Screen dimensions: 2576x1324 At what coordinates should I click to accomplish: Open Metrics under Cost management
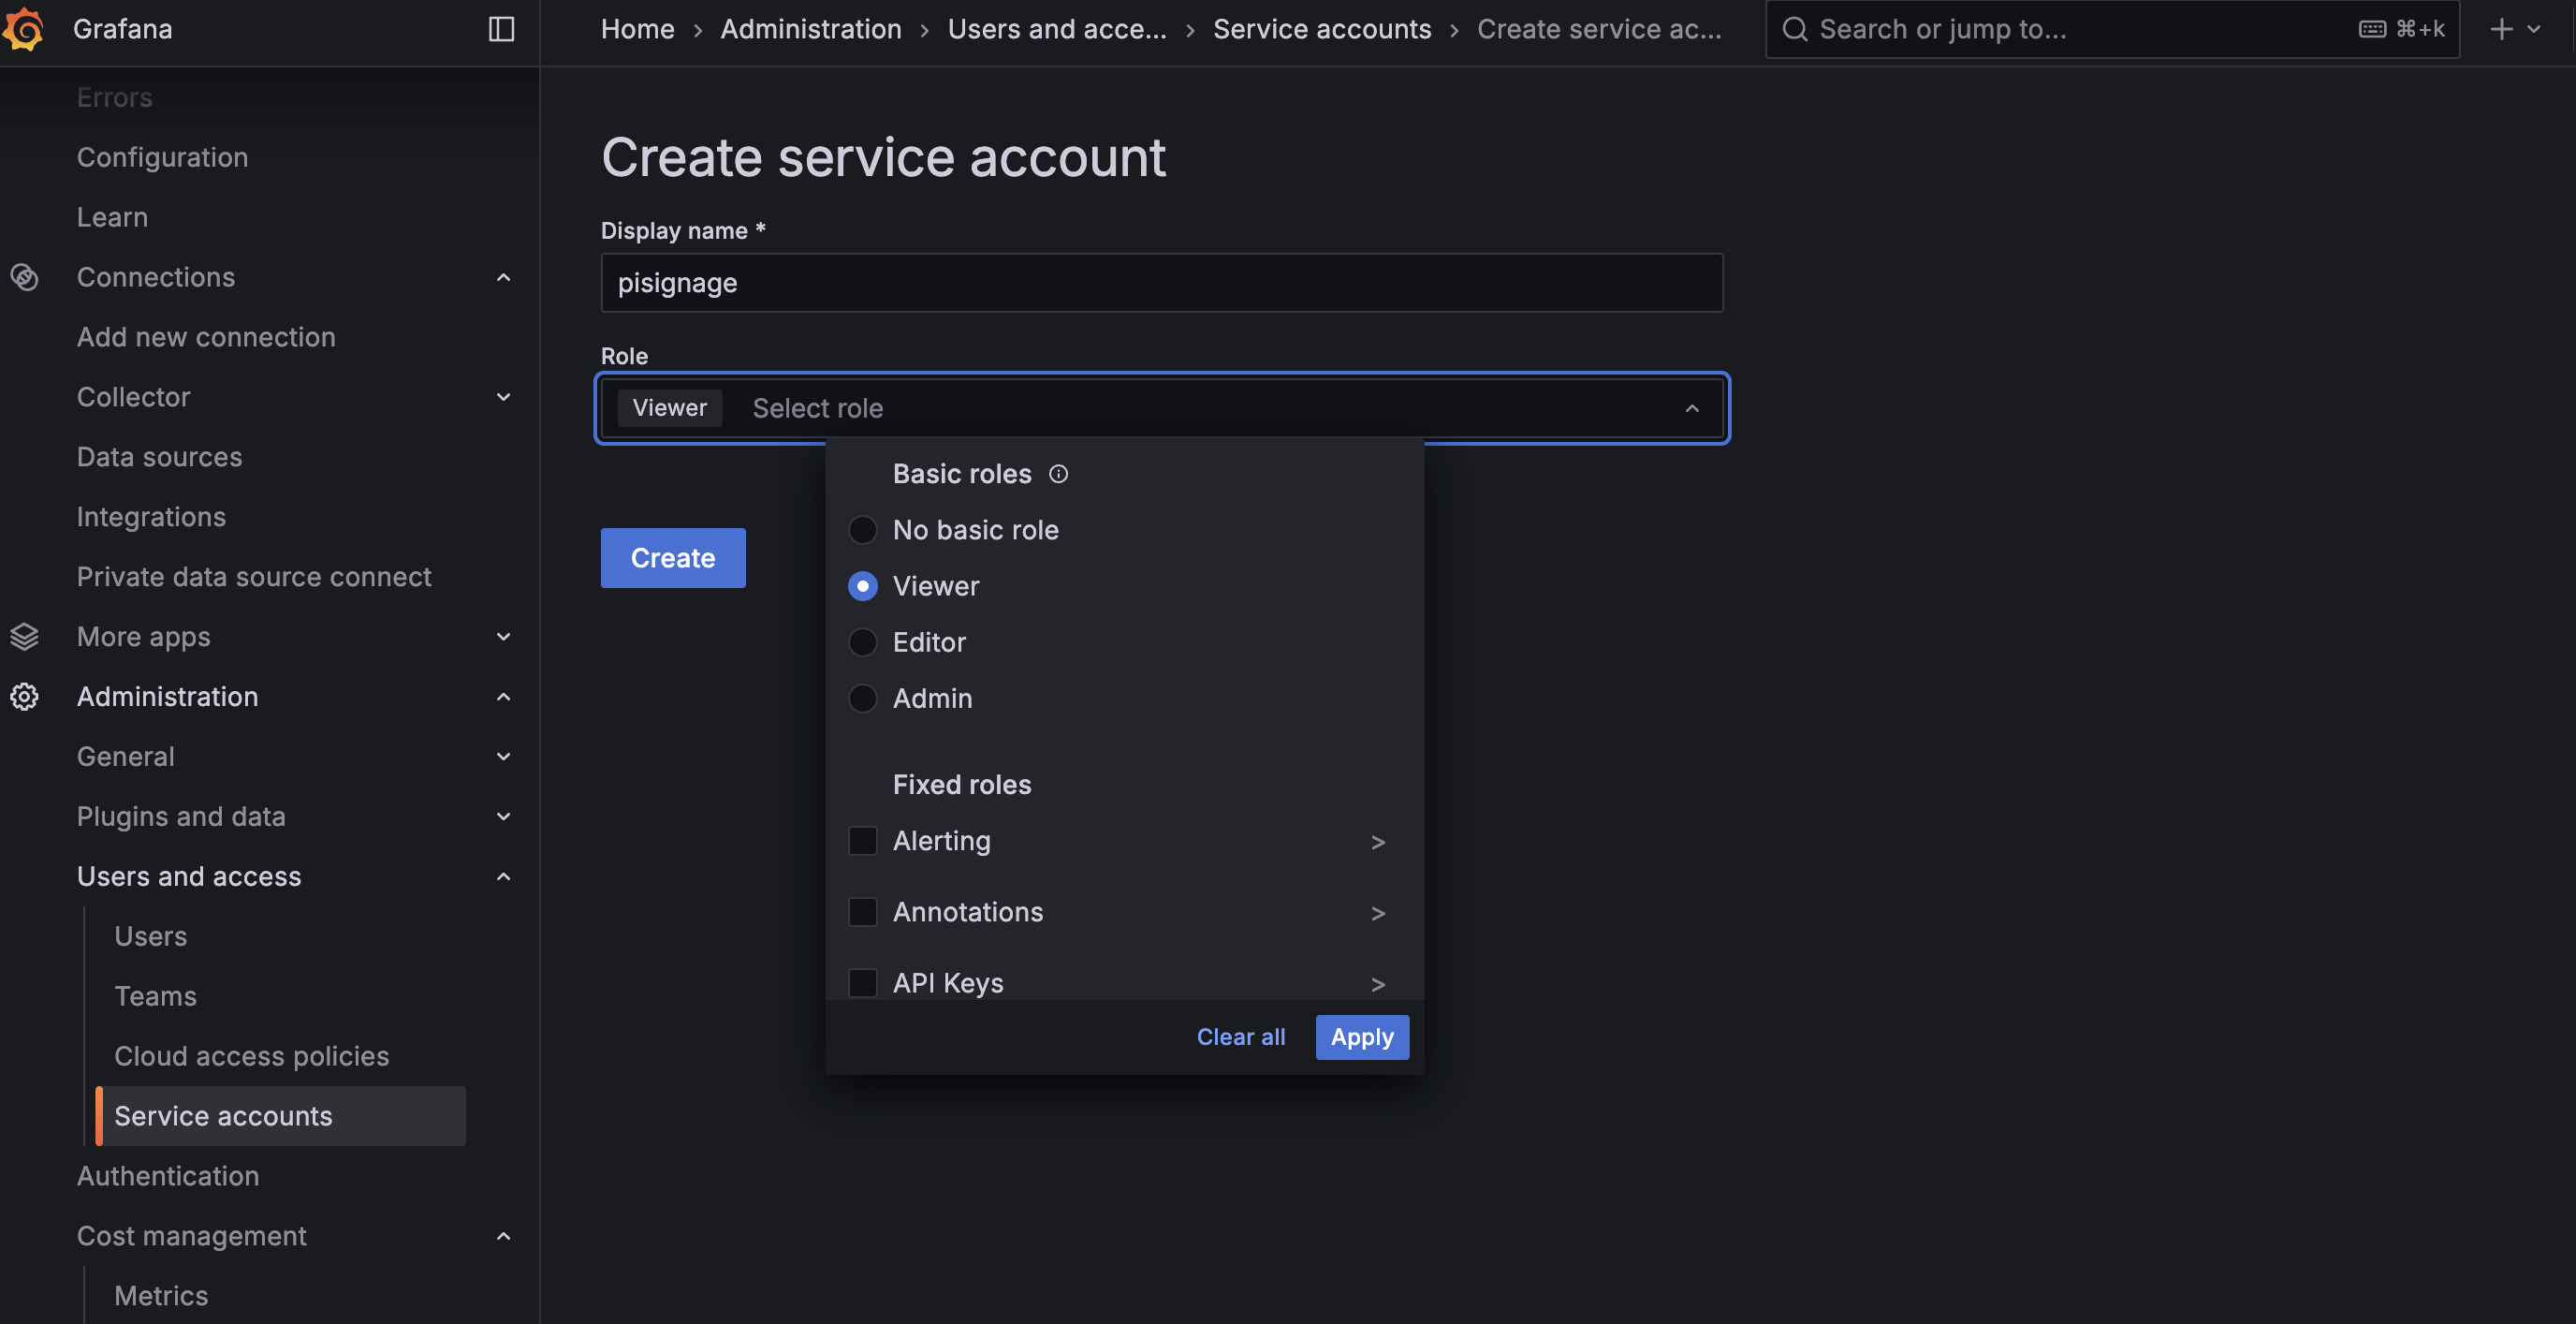click(161, 1296)
